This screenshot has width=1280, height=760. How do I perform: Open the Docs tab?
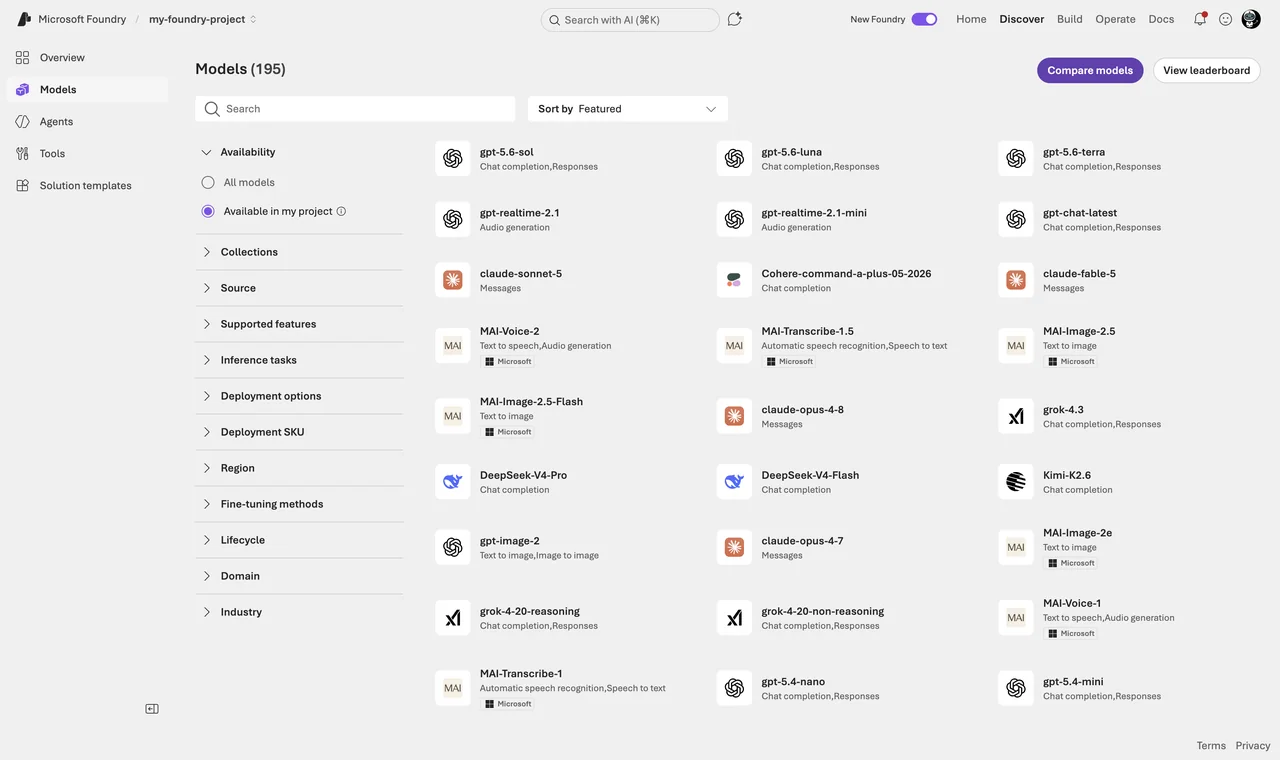click(x=1161, y=19)
